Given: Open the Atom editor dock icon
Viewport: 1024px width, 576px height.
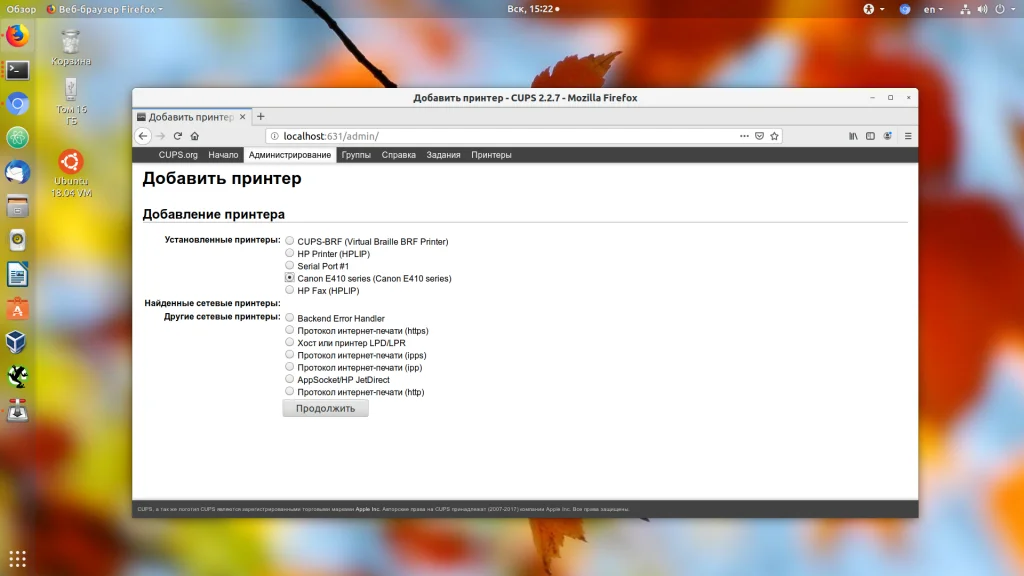Looking at the screenshot, I should pos(18,138).
